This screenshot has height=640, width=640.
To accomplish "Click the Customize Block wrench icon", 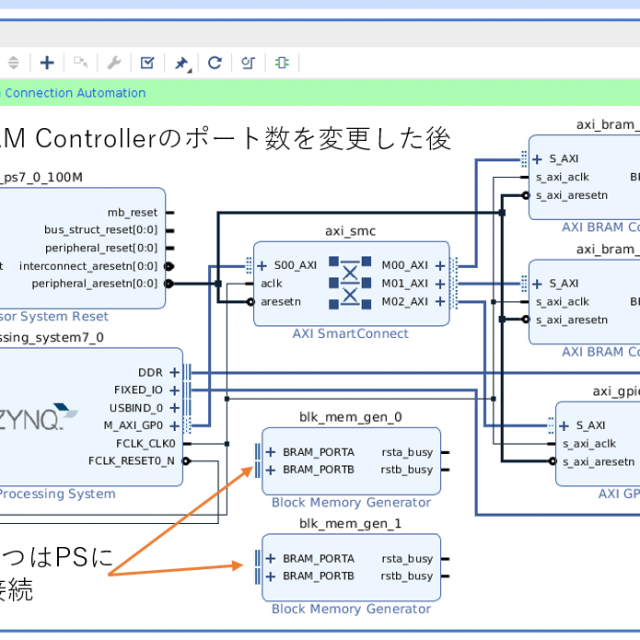I will (x=114, y=63).
